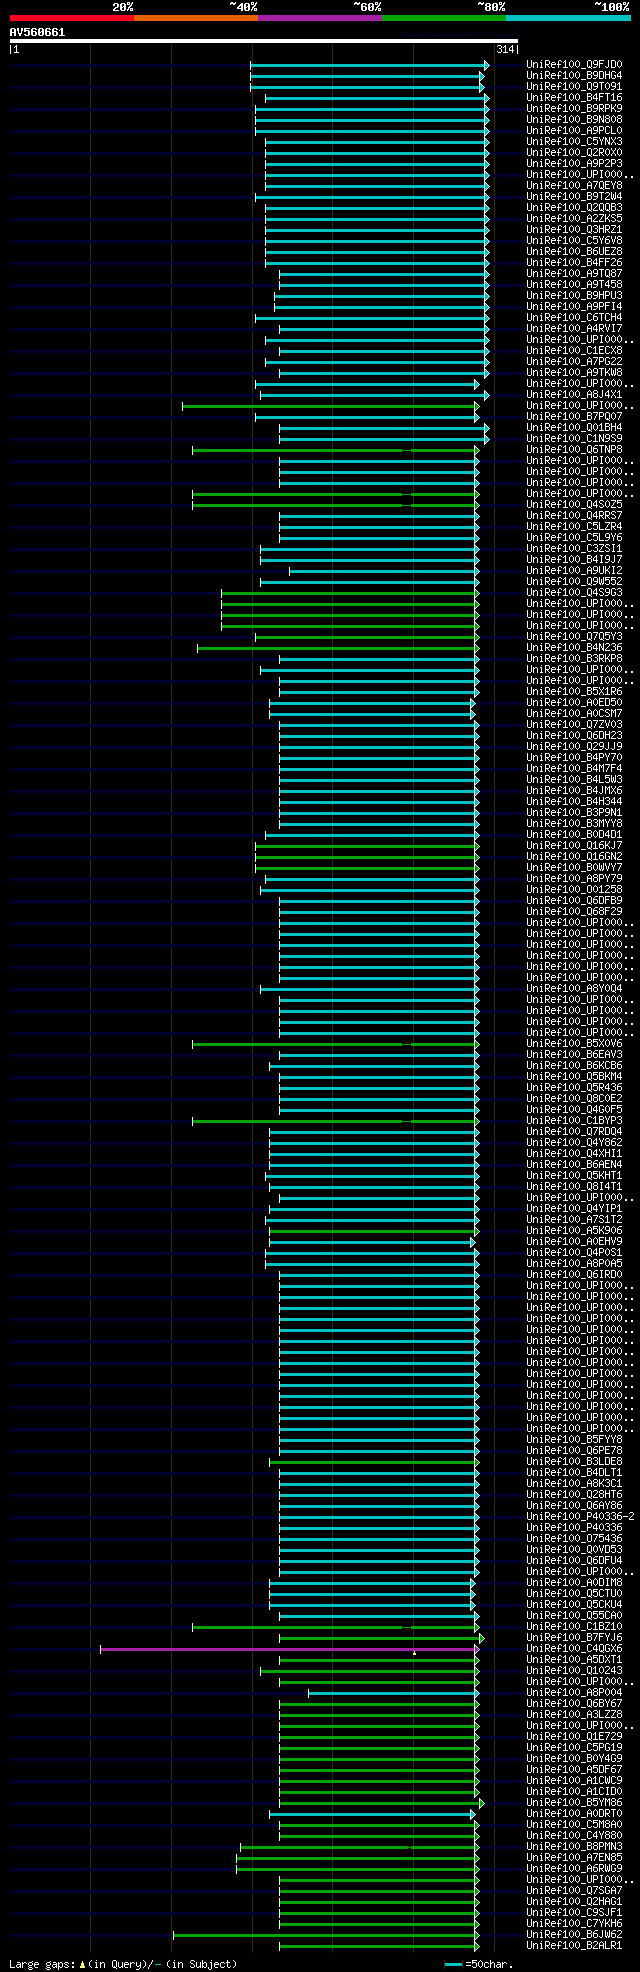Screen dimensions: 640x1972
Task: Click UniRef100_Q4P0S1 label
Action: point(574,1252)
